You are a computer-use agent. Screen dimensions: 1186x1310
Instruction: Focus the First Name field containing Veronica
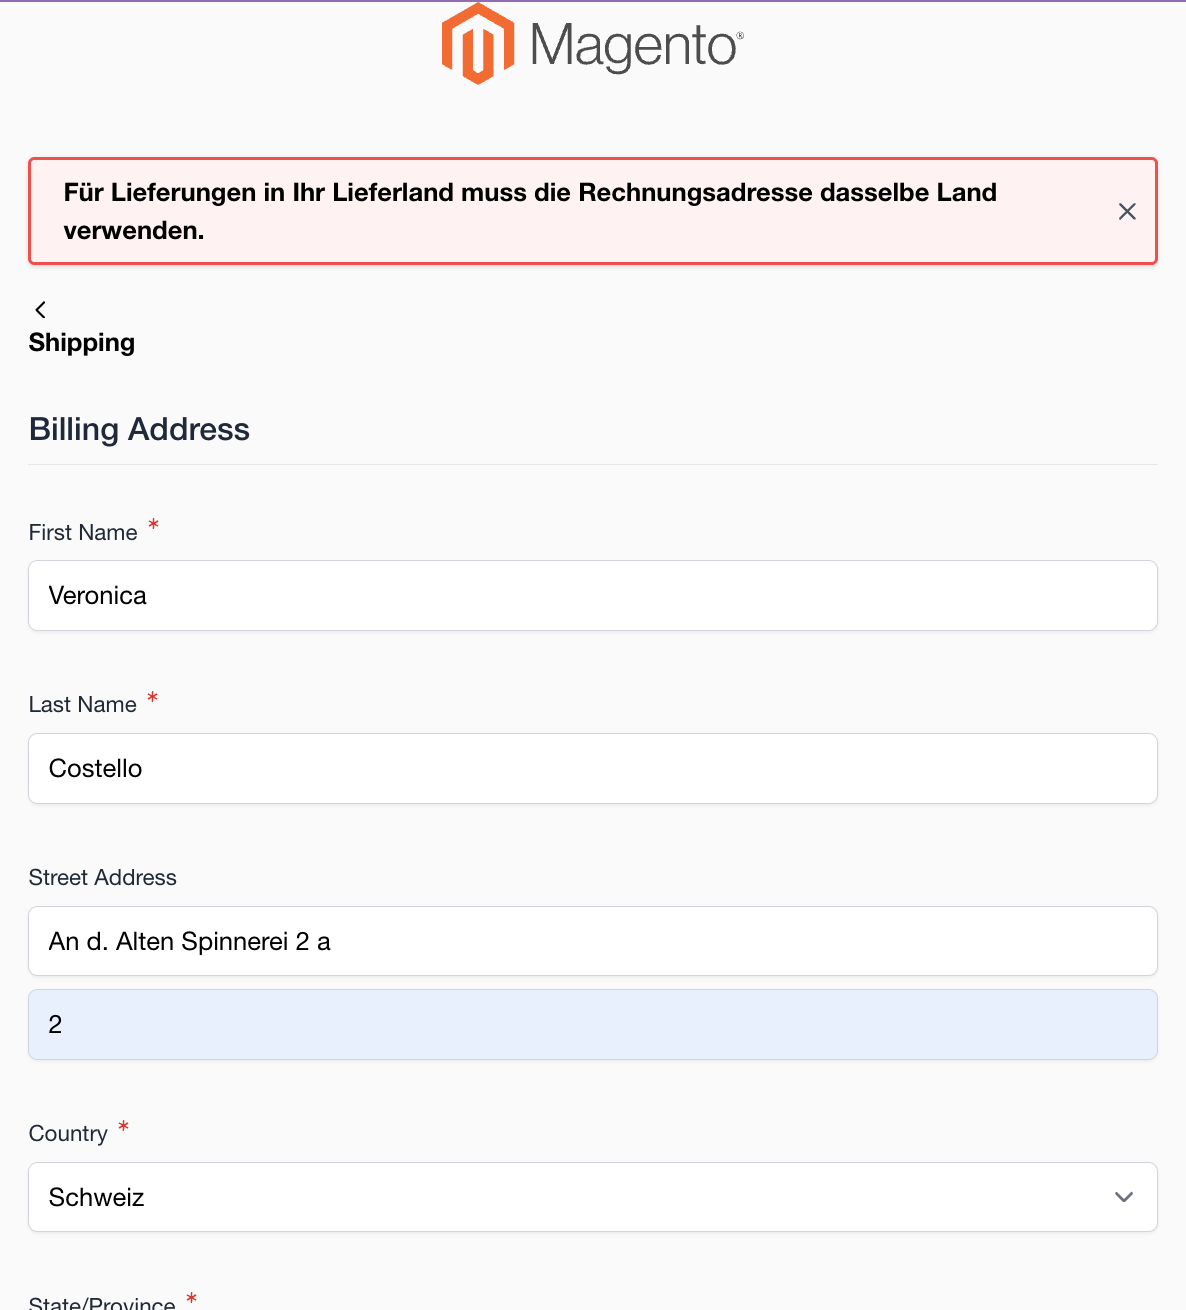pos(593,596)
